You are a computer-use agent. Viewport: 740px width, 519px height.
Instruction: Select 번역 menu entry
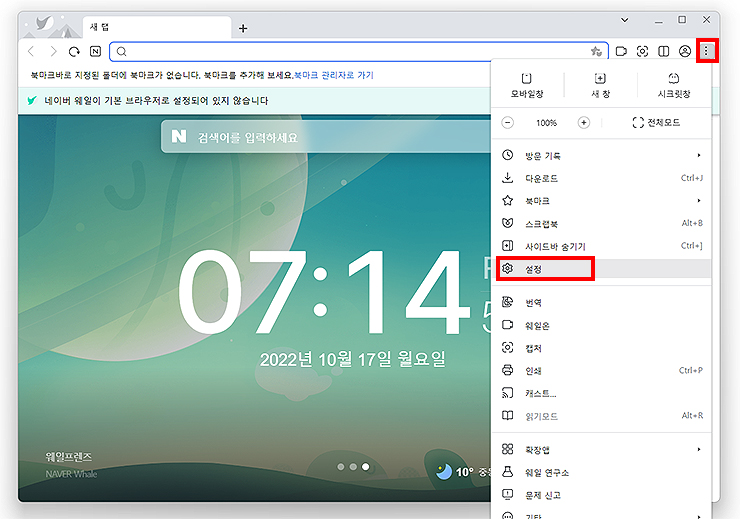click(601, 302)
